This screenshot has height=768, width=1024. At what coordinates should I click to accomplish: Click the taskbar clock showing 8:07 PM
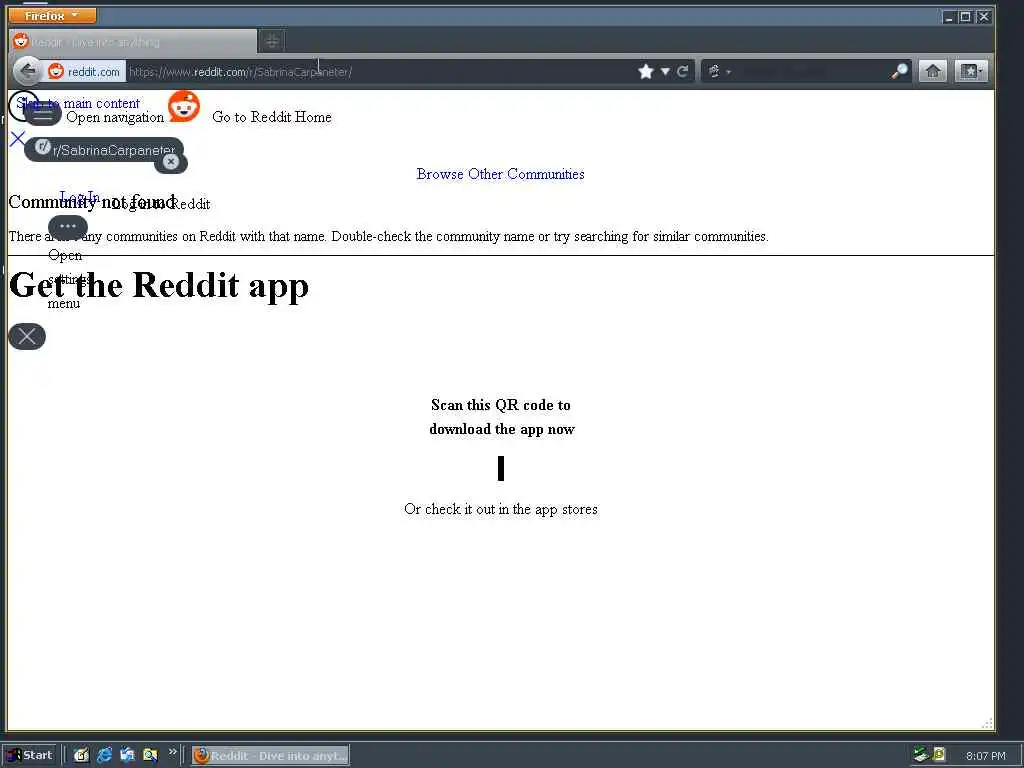tap(985, 756)
